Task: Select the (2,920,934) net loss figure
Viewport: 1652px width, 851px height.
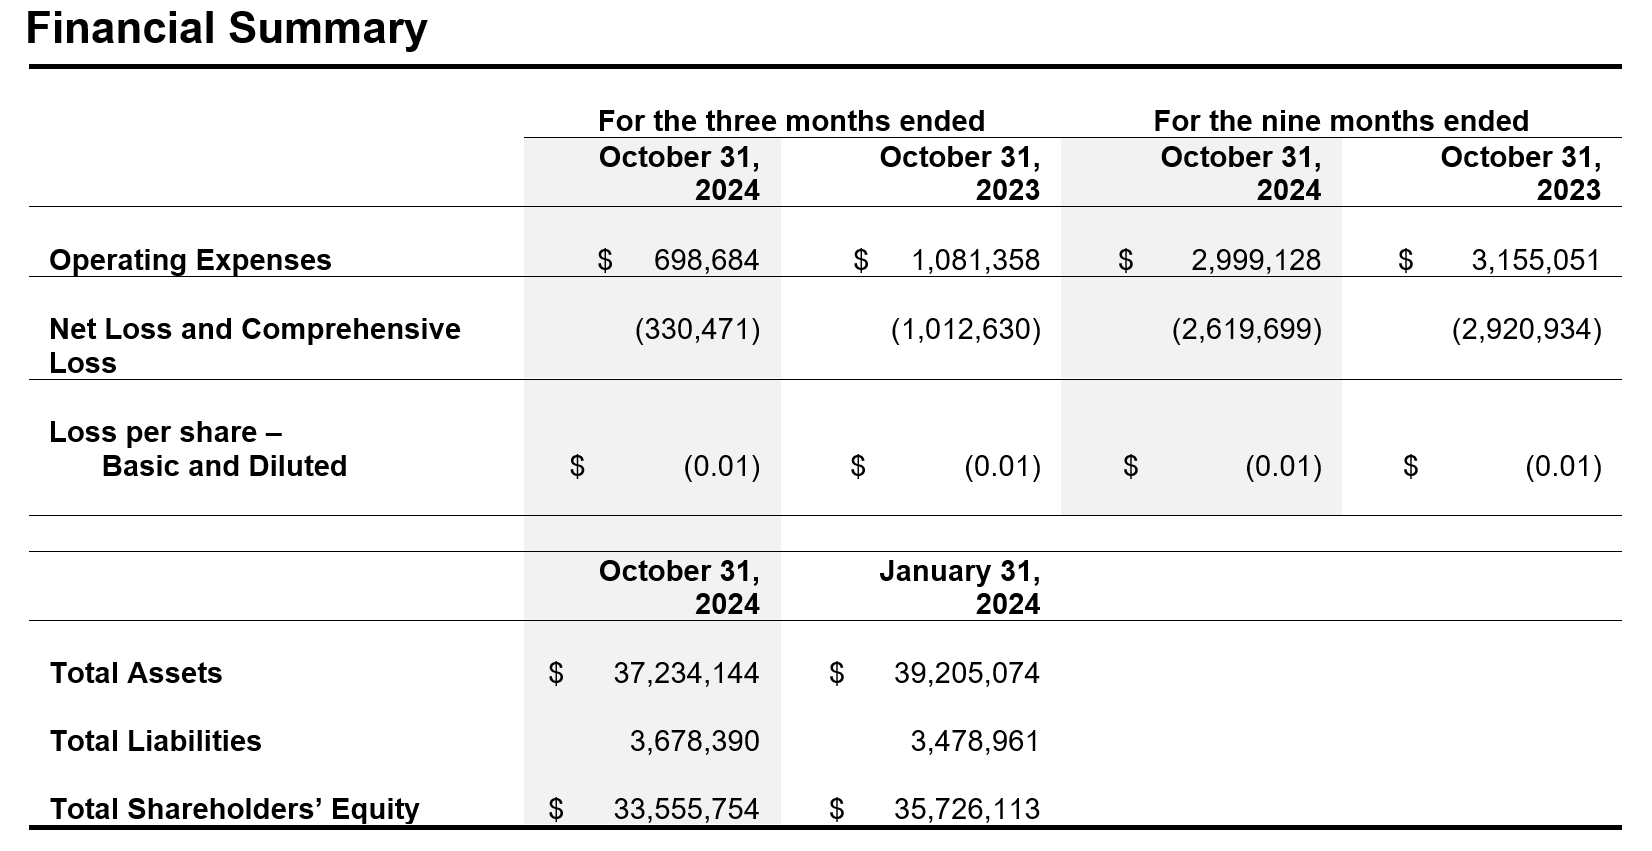Action: [1526, 329]
